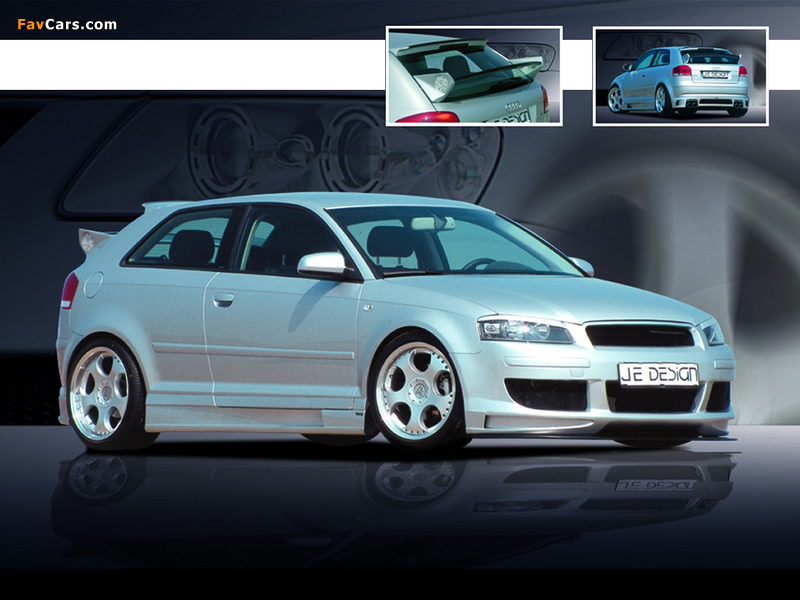Click the far-side passenger door mirror
Image resolution: width=800 pixels, height=600 pixels.
click(x=582, y=266)
